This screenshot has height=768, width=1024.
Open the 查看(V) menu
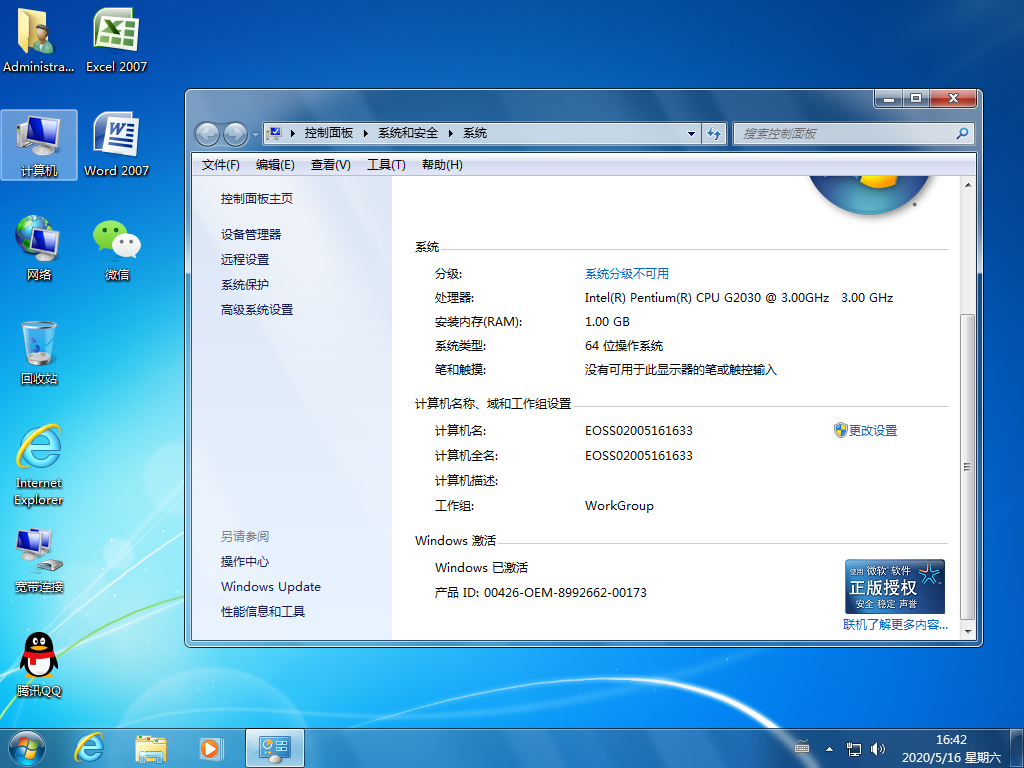point(330,165)
